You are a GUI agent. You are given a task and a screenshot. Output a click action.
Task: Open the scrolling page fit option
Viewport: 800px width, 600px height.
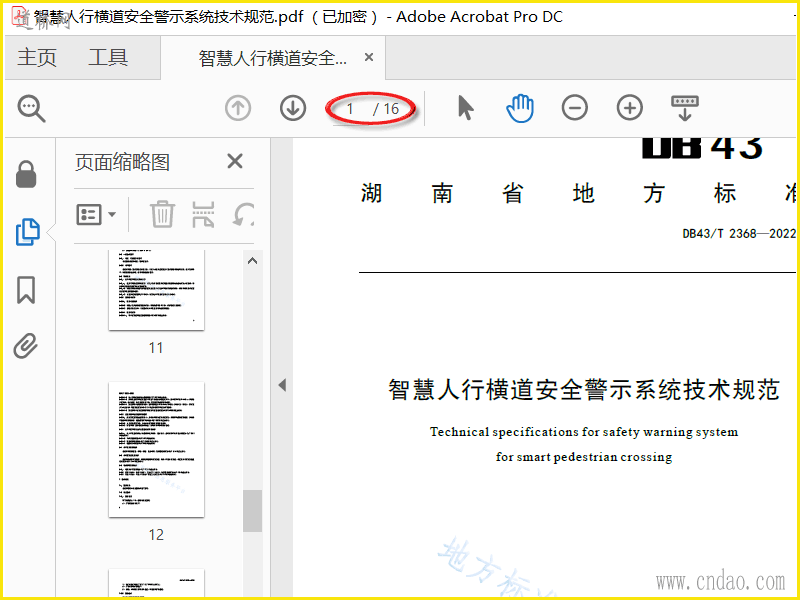[x=685, y=108]
